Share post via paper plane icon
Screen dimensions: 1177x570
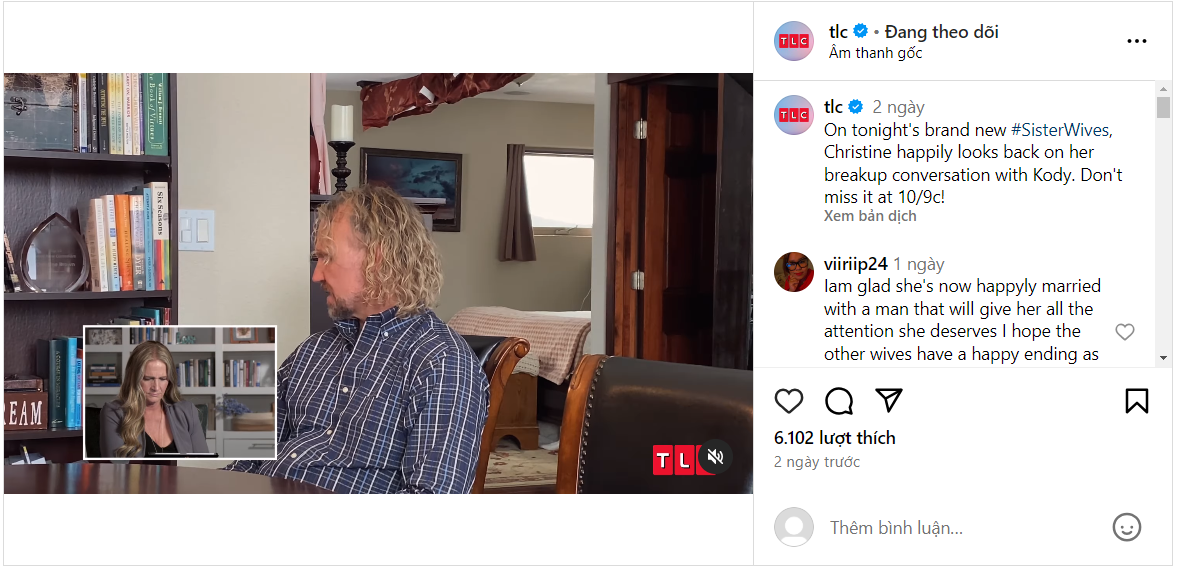(889, 400)
